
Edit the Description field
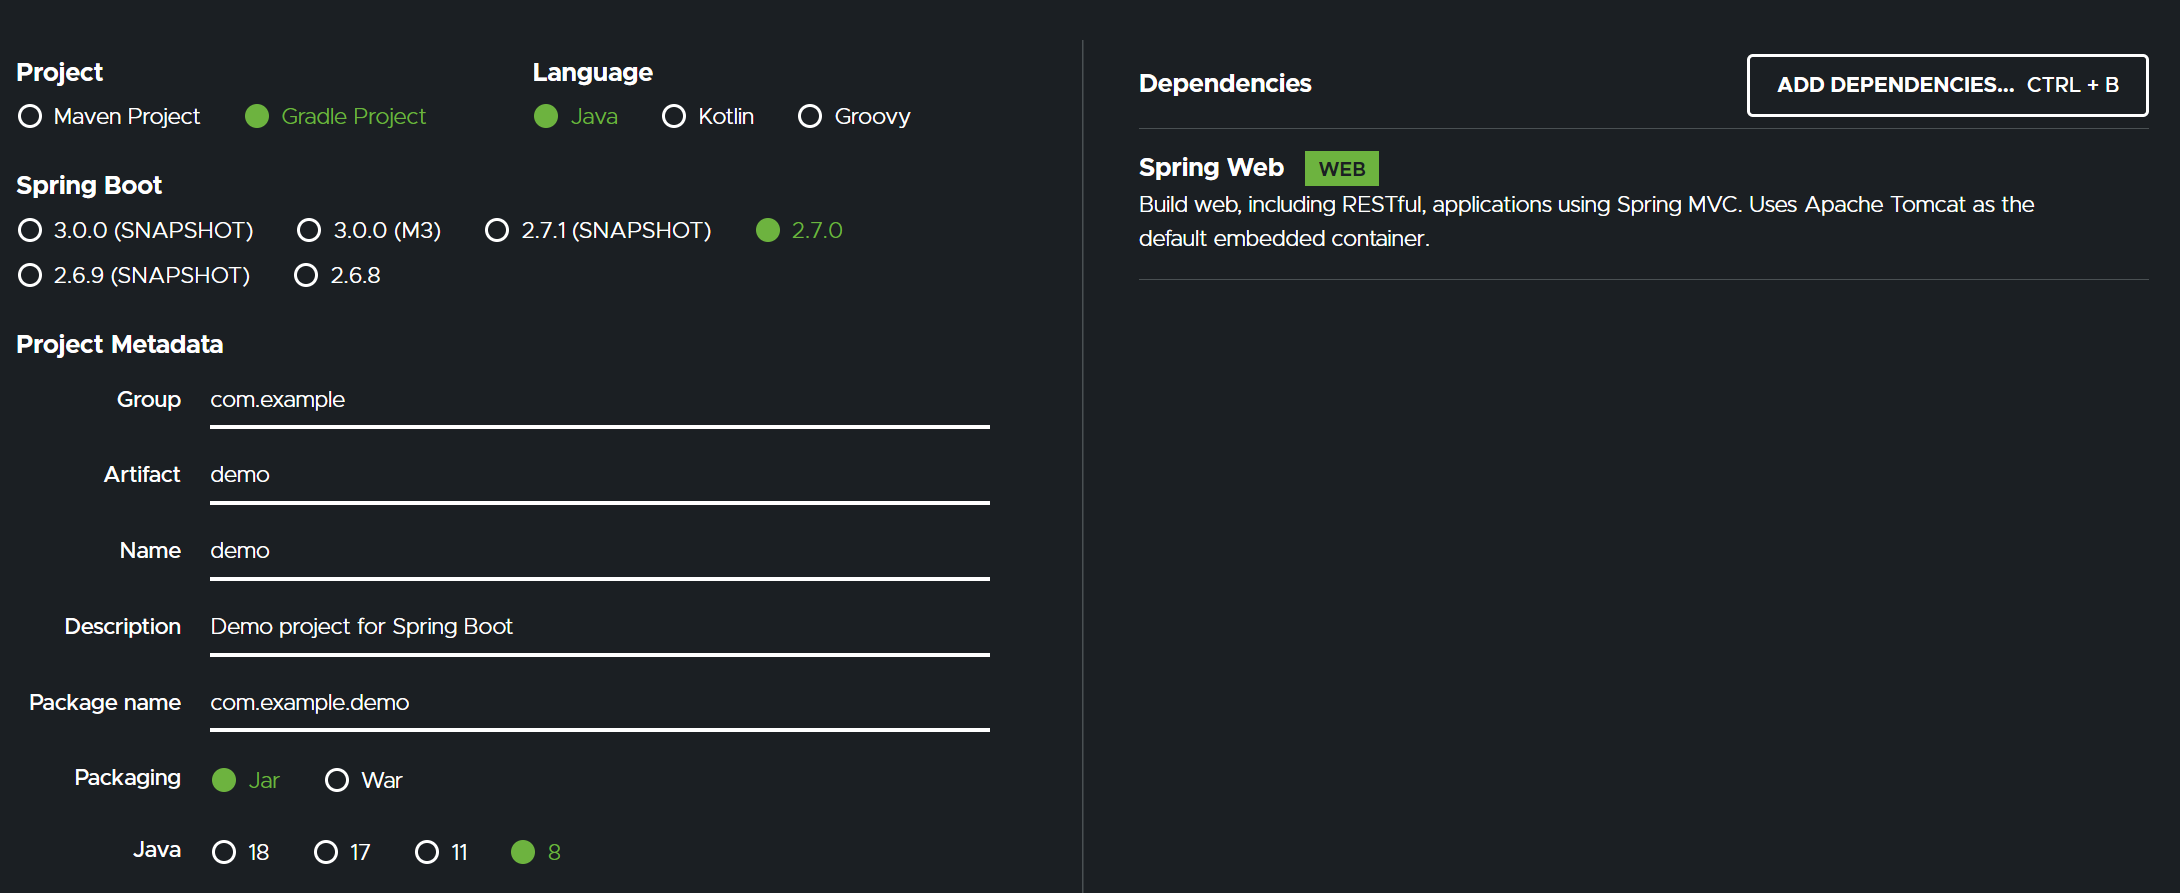click(600, 628)
